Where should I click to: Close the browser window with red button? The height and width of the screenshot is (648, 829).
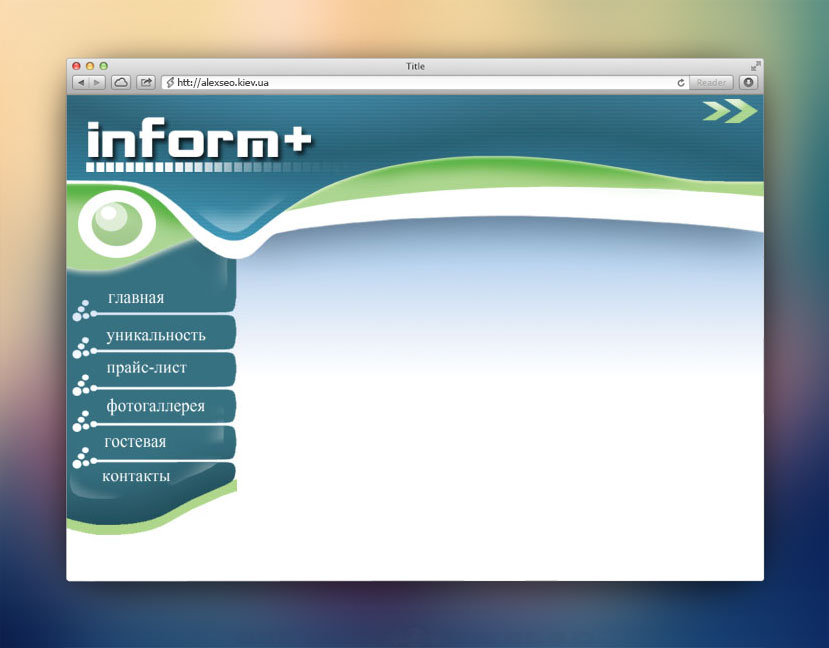coord(76,66)
